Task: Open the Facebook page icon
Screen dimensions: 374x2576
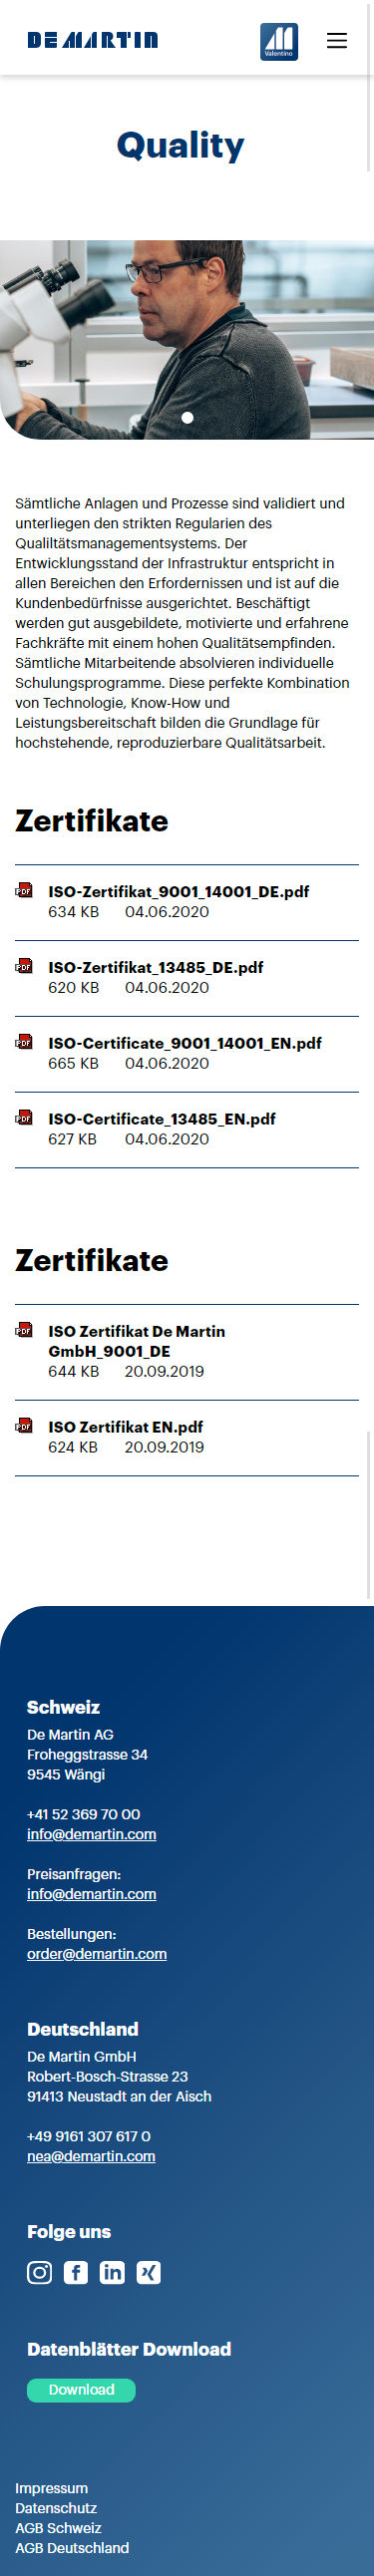Action: [76, 2273]
